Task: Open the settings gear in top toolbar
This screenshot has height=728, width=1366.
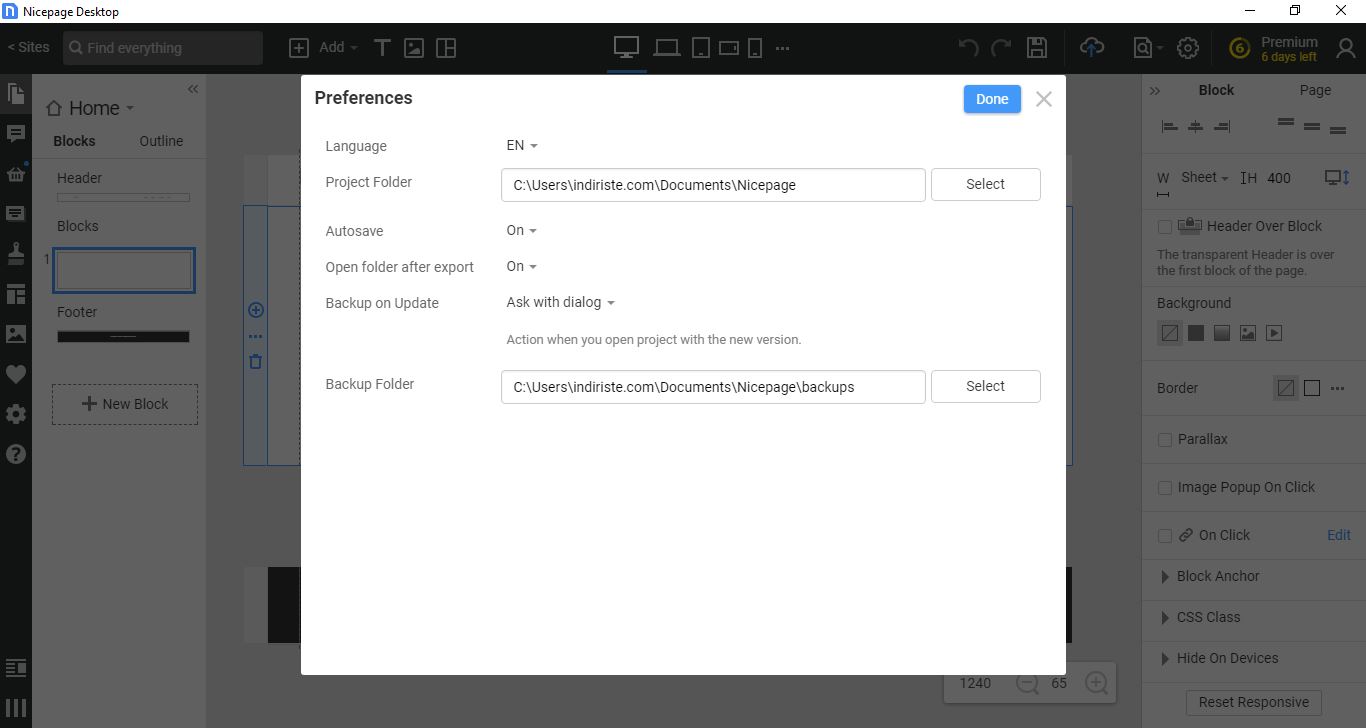Action: tap(1188, 47)
